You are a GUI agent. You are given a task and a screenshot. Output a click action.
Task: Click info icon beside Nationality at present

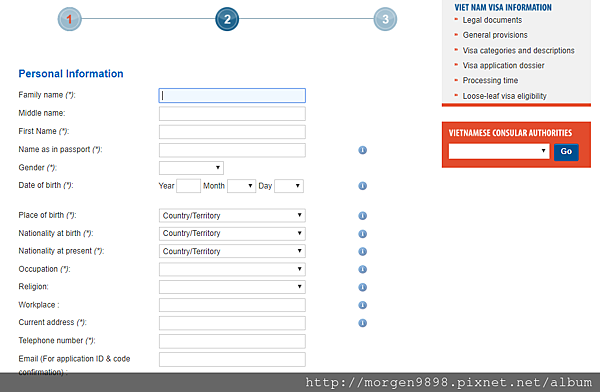pyautogui.click(x=362, y=251)
